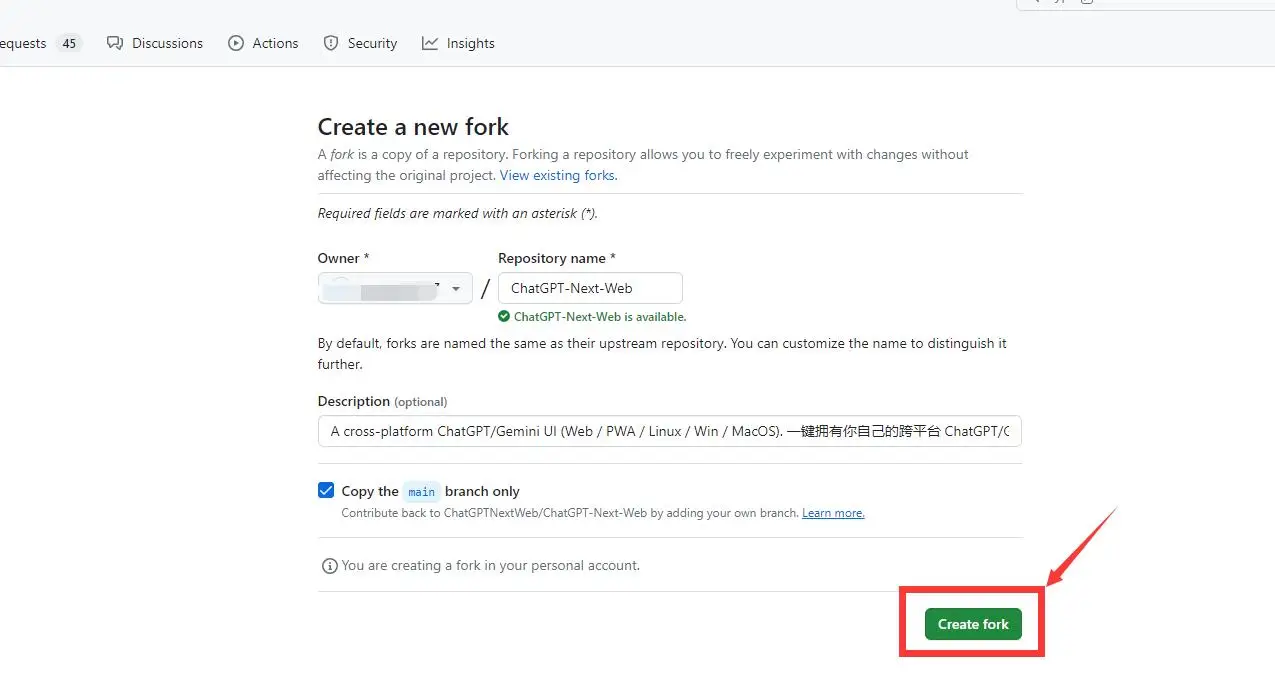
Task: Open the Pull requests tab
Action: pos(22,43)
